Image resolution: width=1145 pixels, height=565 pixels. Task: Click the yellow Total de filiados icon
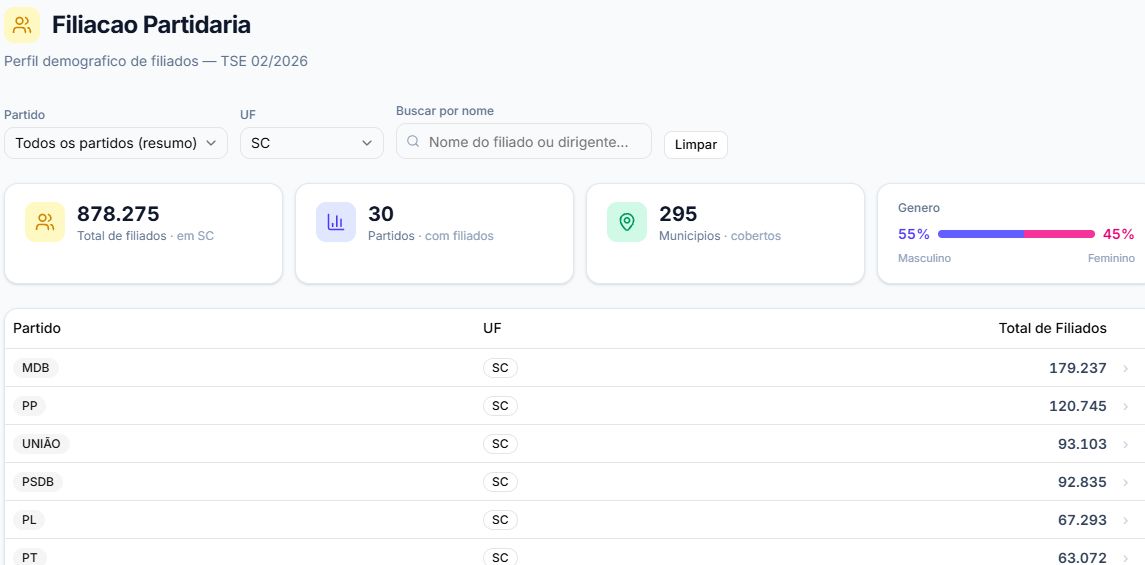45,222
